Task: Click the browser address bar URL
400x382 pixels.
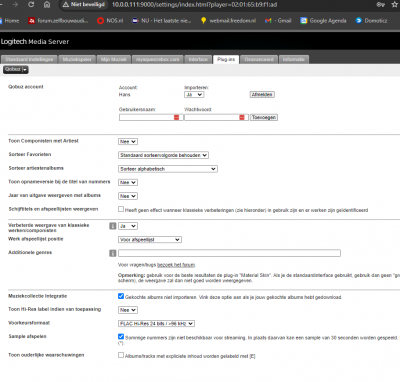Action: (194, 5)
